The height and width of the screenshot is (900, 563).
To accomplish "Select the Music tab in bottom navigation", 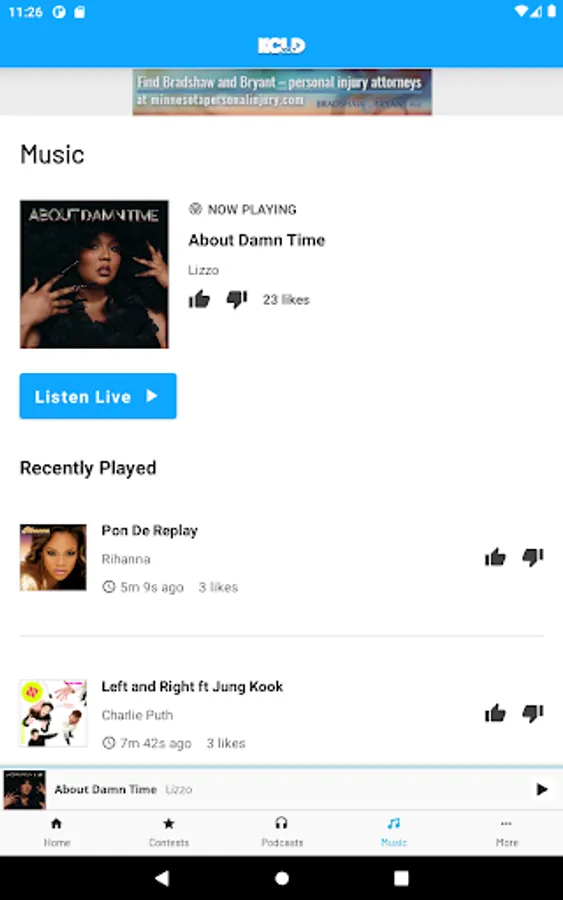I will 394,832.
